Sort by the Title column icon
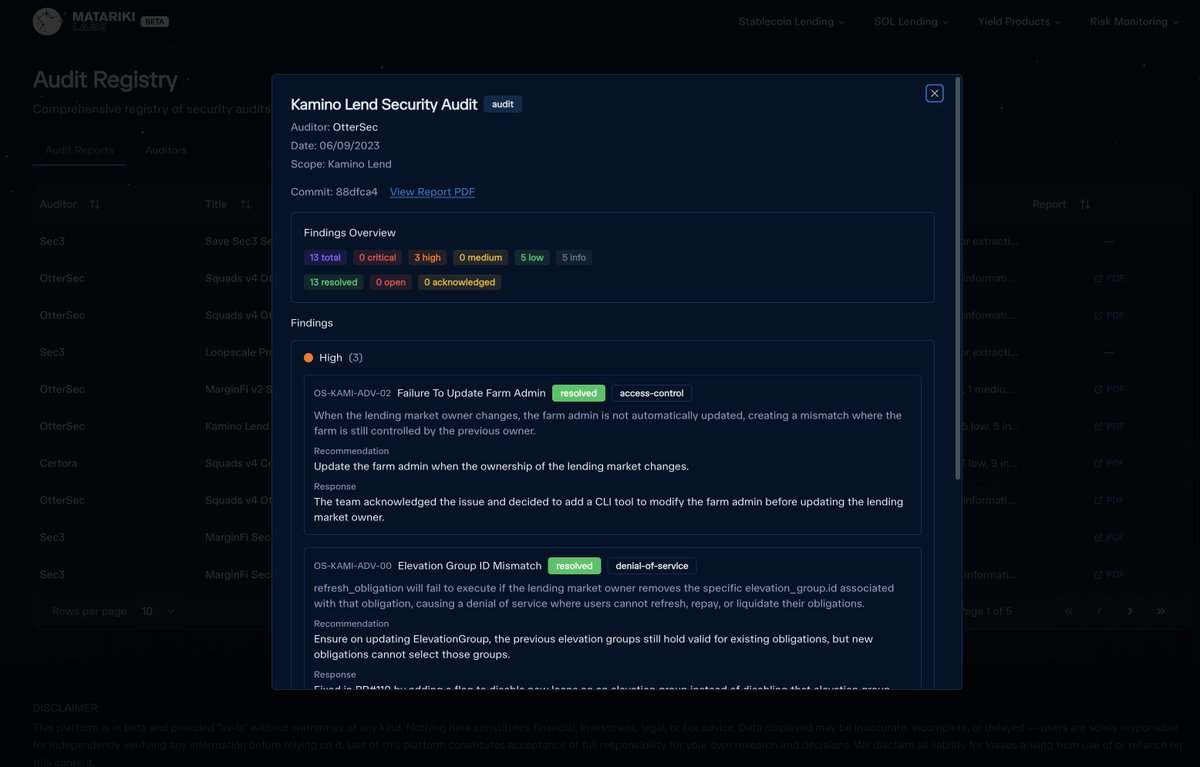Image resolution: width=1200 pixels, height=767 pixels. (x=245, y=204)
